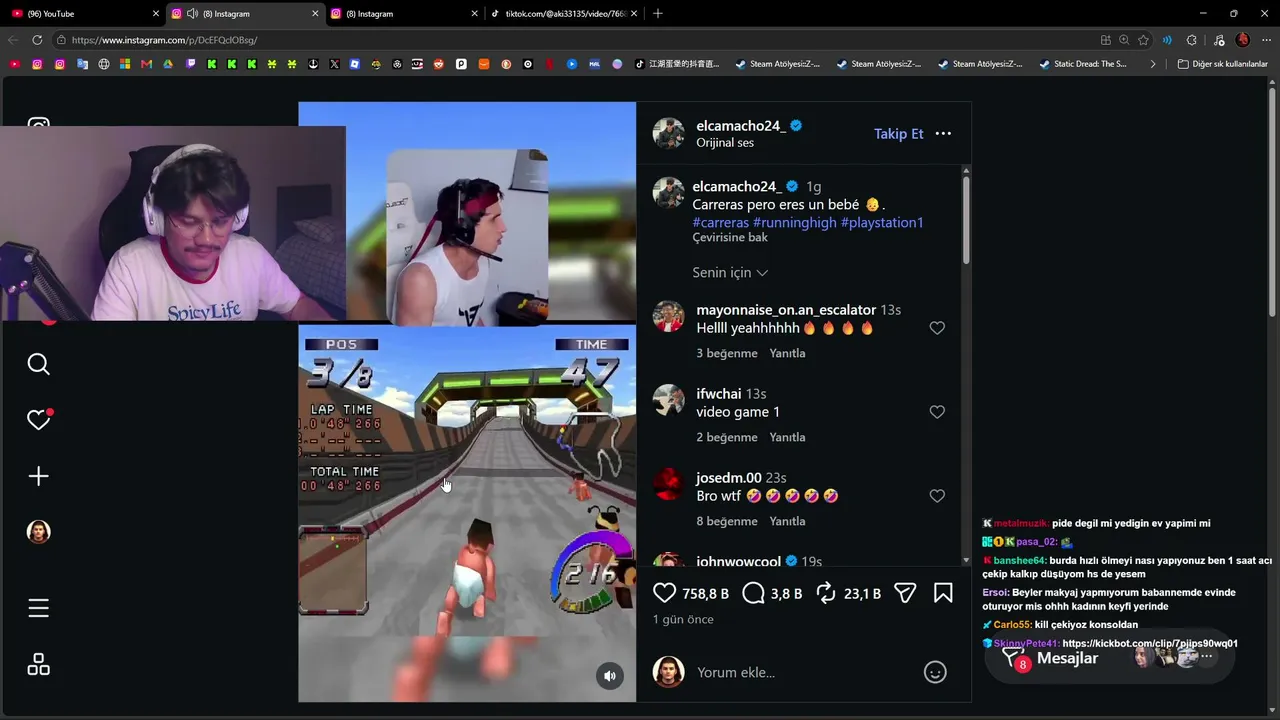This screenshot has width=1280, height=720.
Task: Open Gmail bookmark in favorites bar
Action: [x=146, y=64]
